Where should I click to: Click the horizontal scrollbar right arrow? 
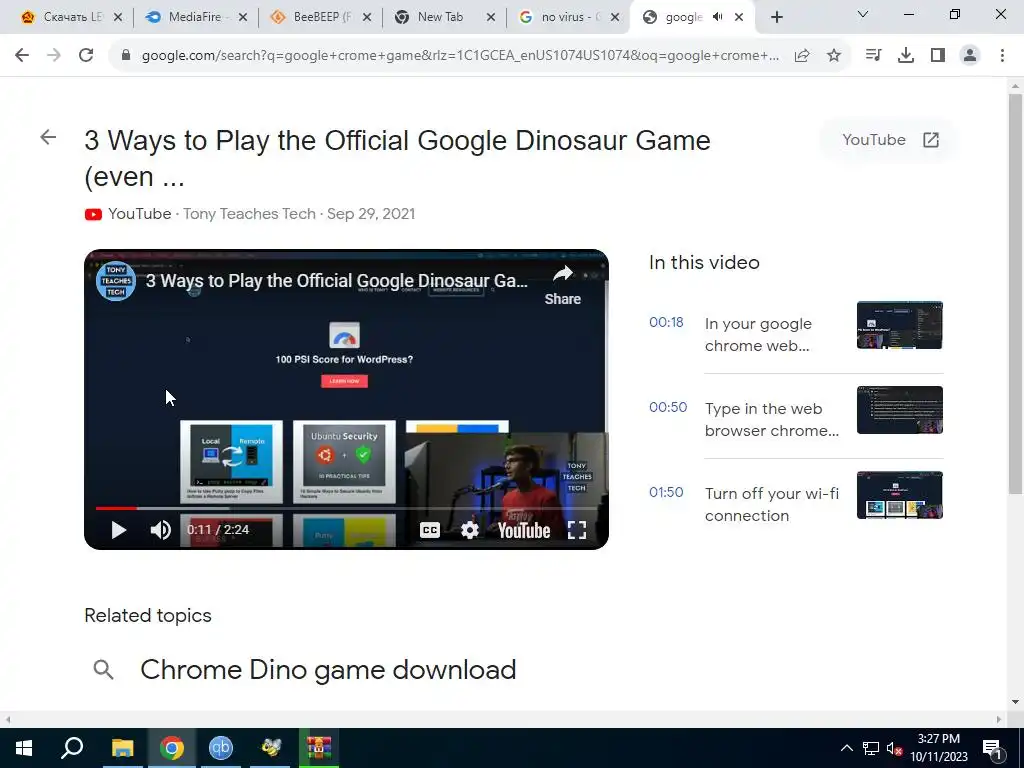[999, 719]
